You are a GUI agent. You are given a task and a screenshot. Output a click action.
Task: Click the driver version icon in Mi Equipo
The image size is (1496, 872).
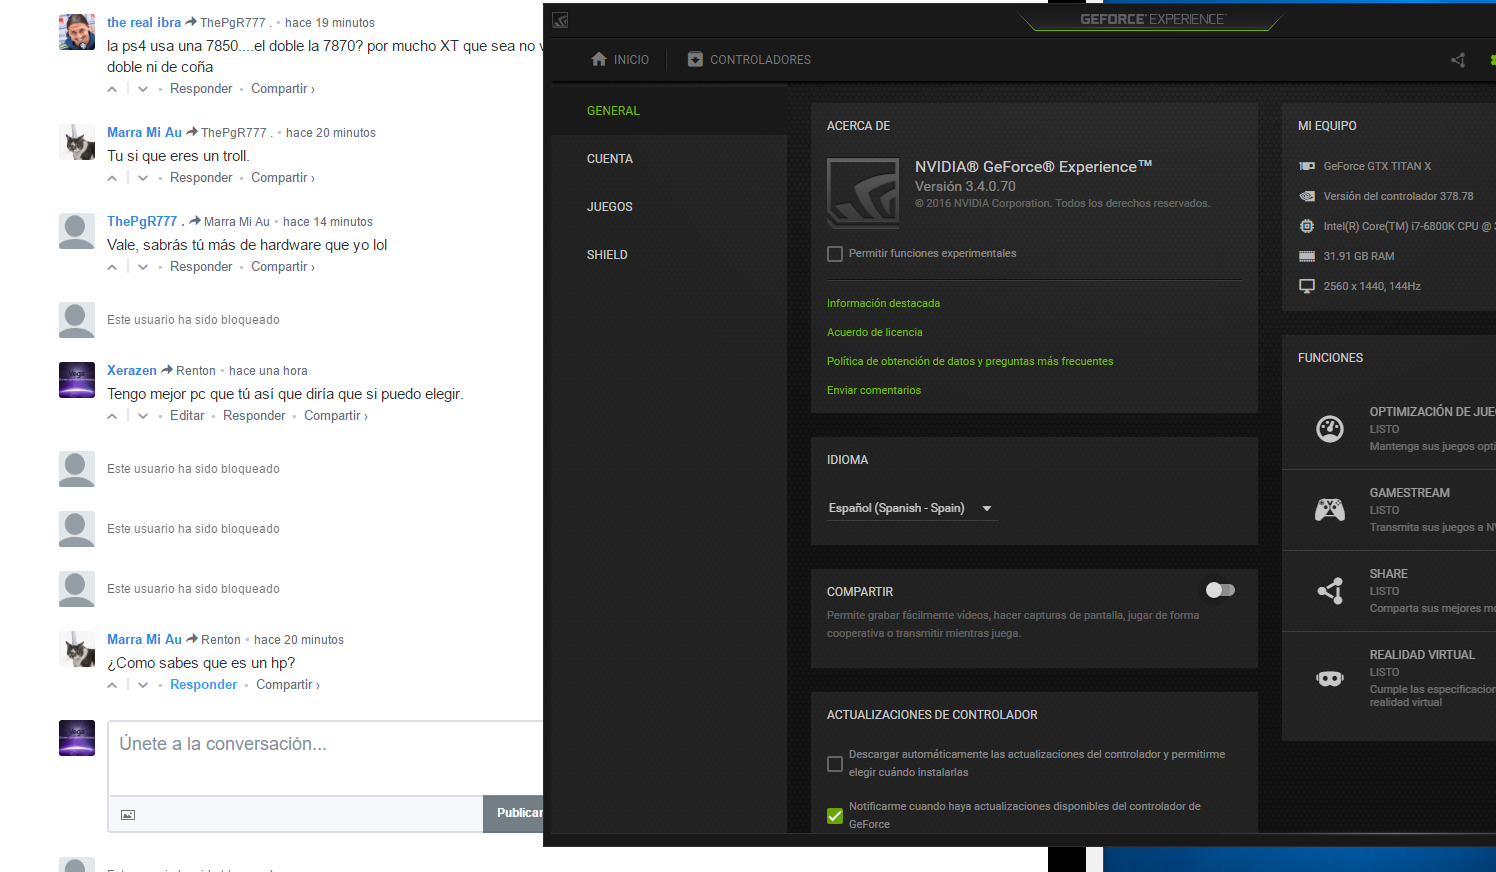pos(1307,196)
